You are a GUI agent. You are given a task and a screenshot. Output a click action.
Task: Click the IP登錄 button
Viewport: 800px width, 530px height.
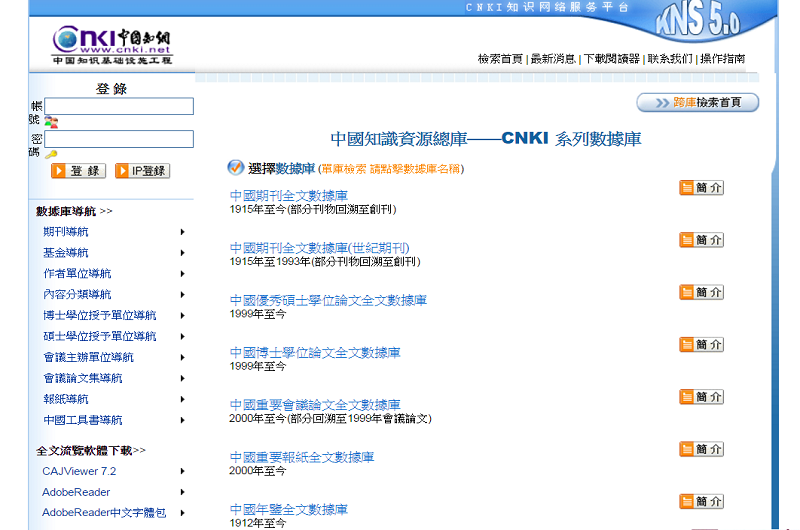pos(142,171)
